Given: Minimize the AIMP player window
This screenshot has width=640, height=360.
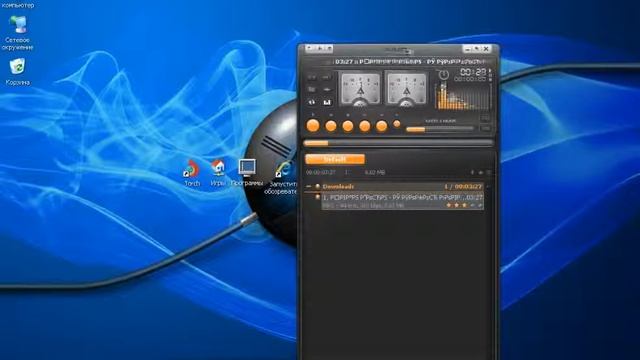Looking at the screenshot, I should click(x=468, y=49).
